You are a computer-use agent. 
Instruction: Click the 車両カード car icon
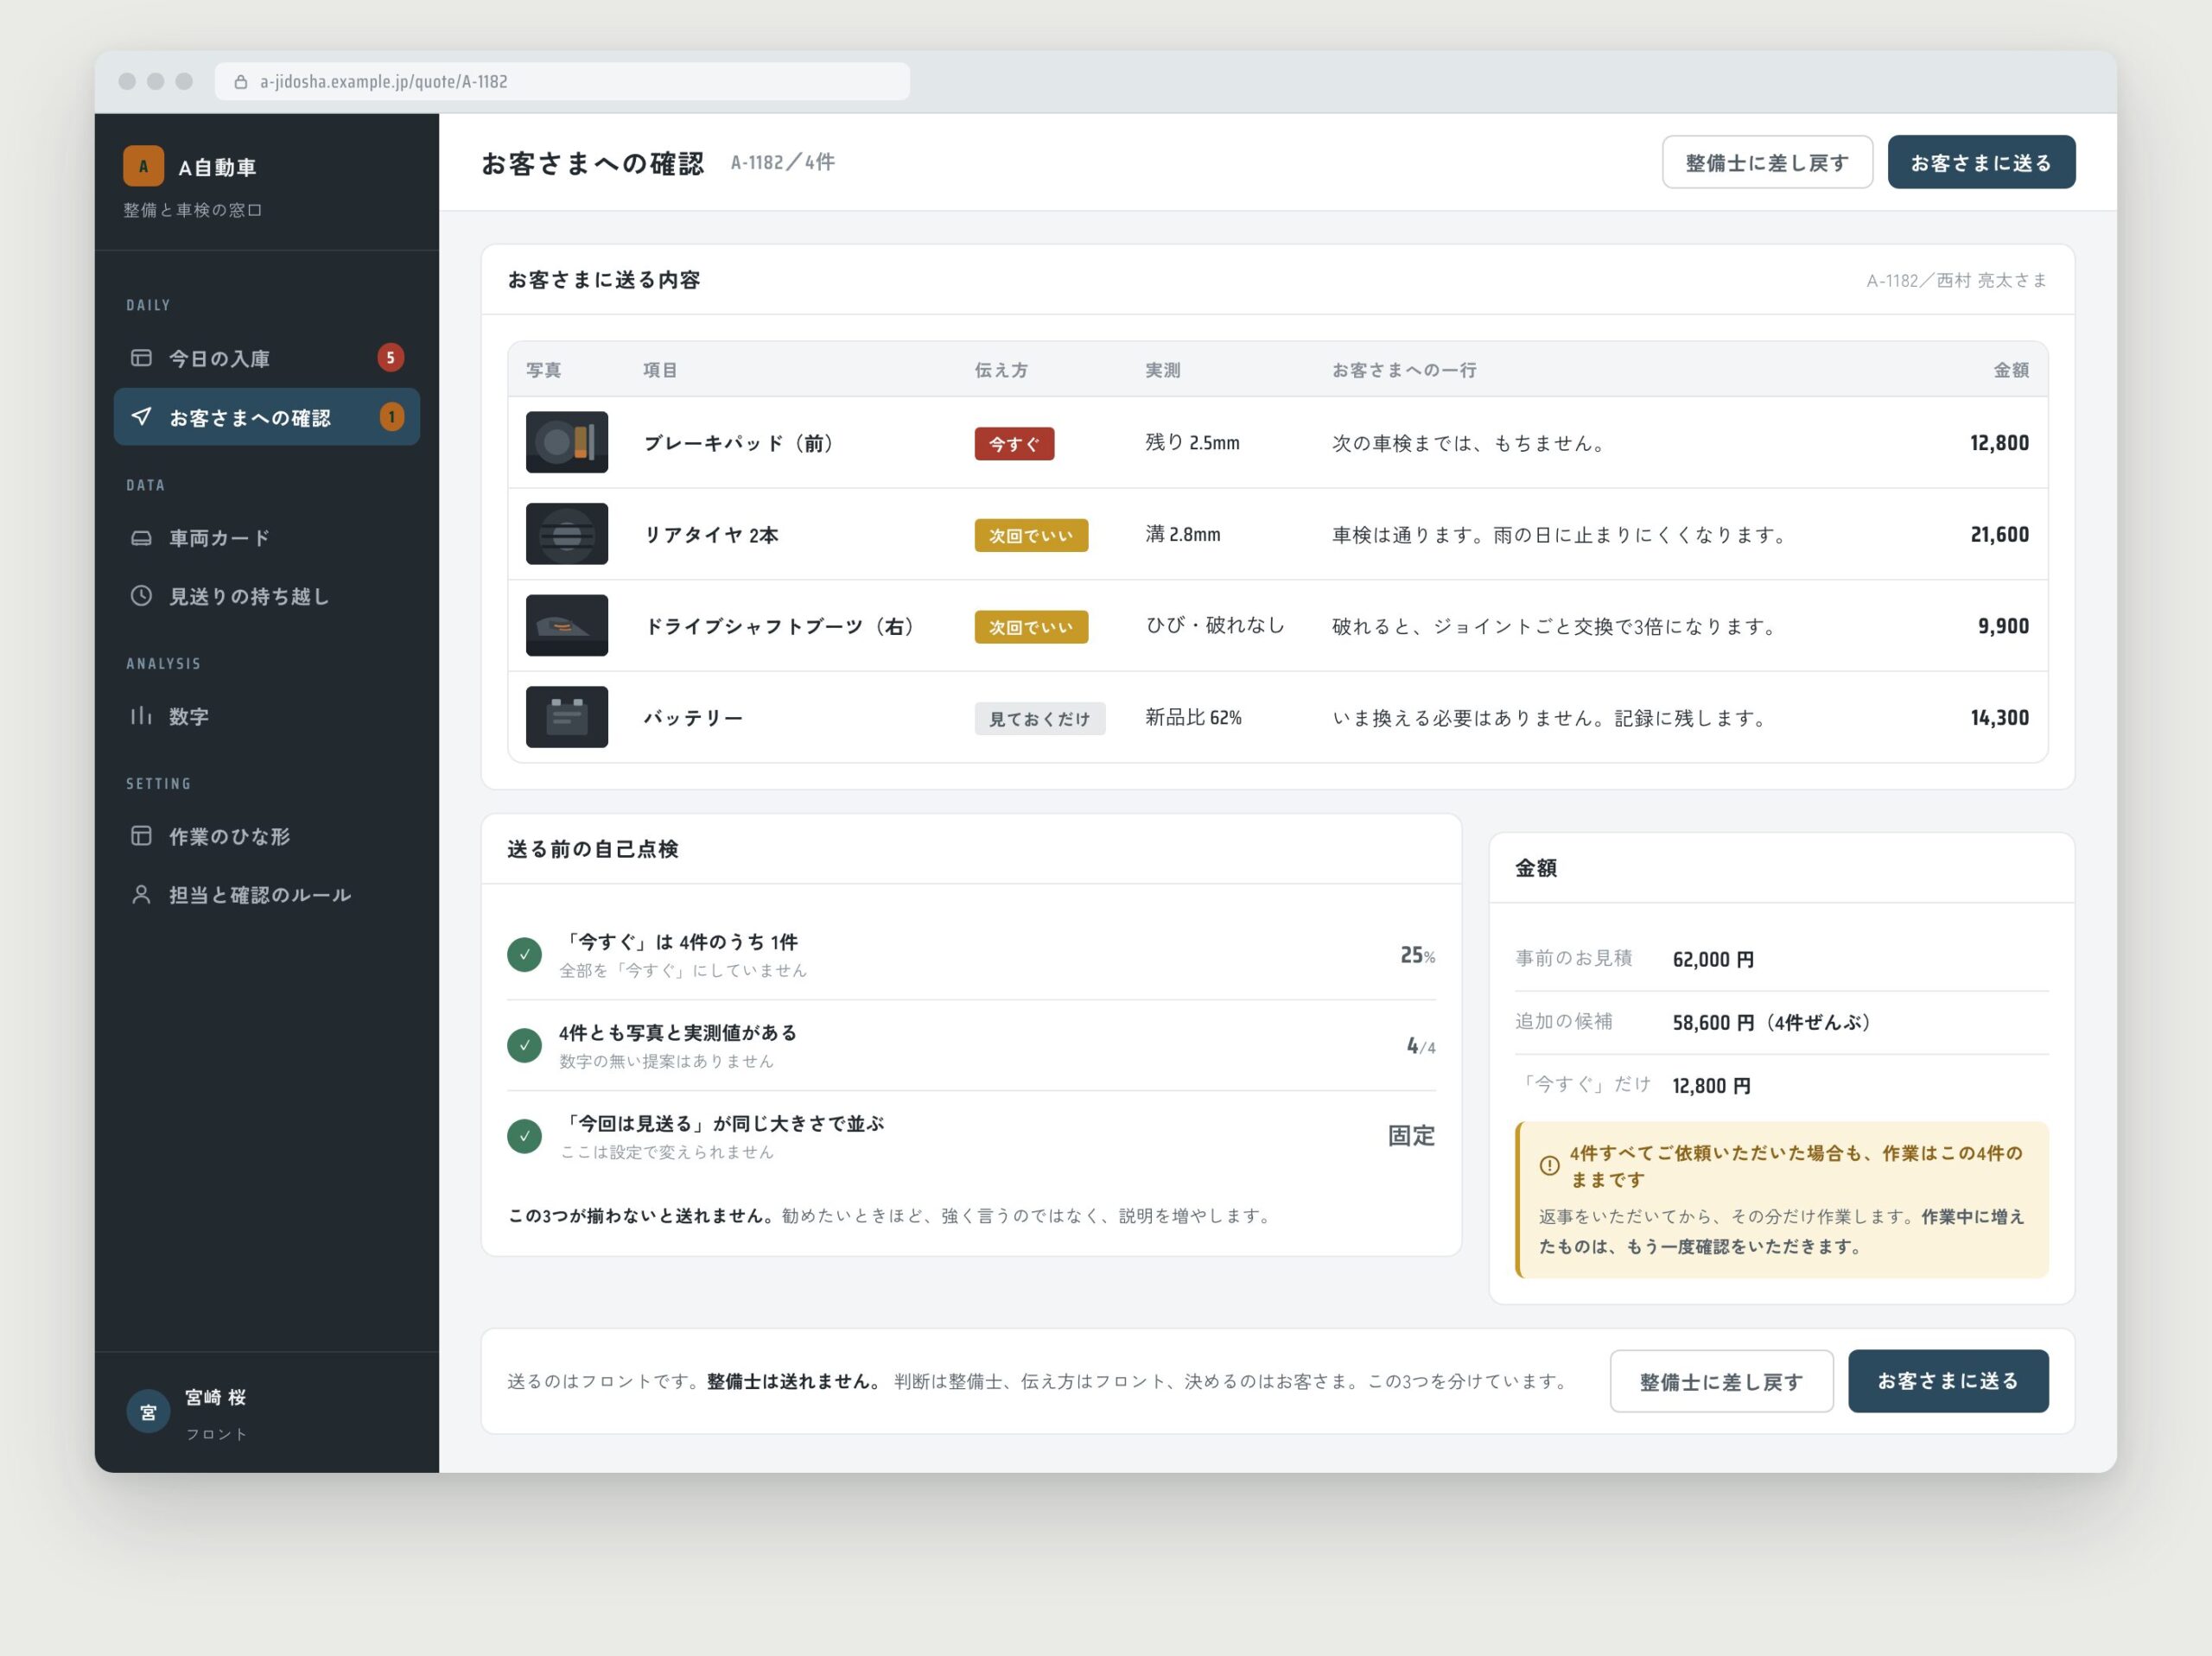[x=141, y=538]
